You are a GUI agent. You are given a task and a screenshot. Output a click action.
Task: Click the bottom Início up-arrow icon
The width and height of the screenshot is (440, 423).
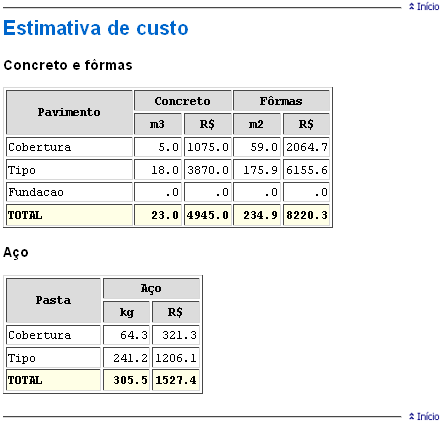[x=412, y=416]
